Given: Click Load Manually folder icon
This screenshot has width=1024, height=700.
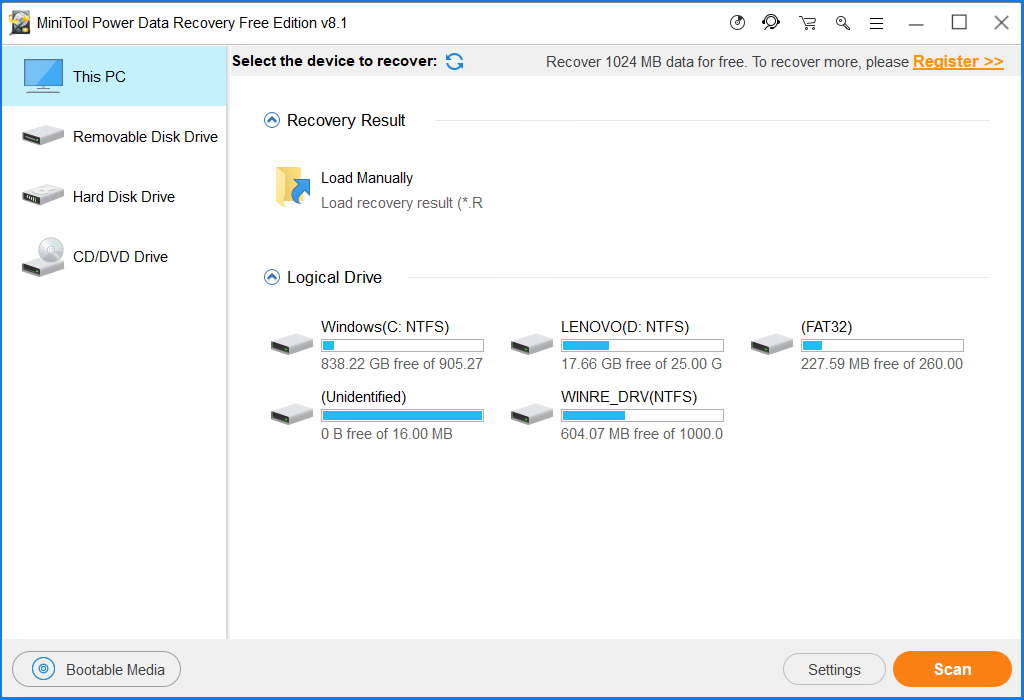Looking at the screenshot, I should [292, 188].
